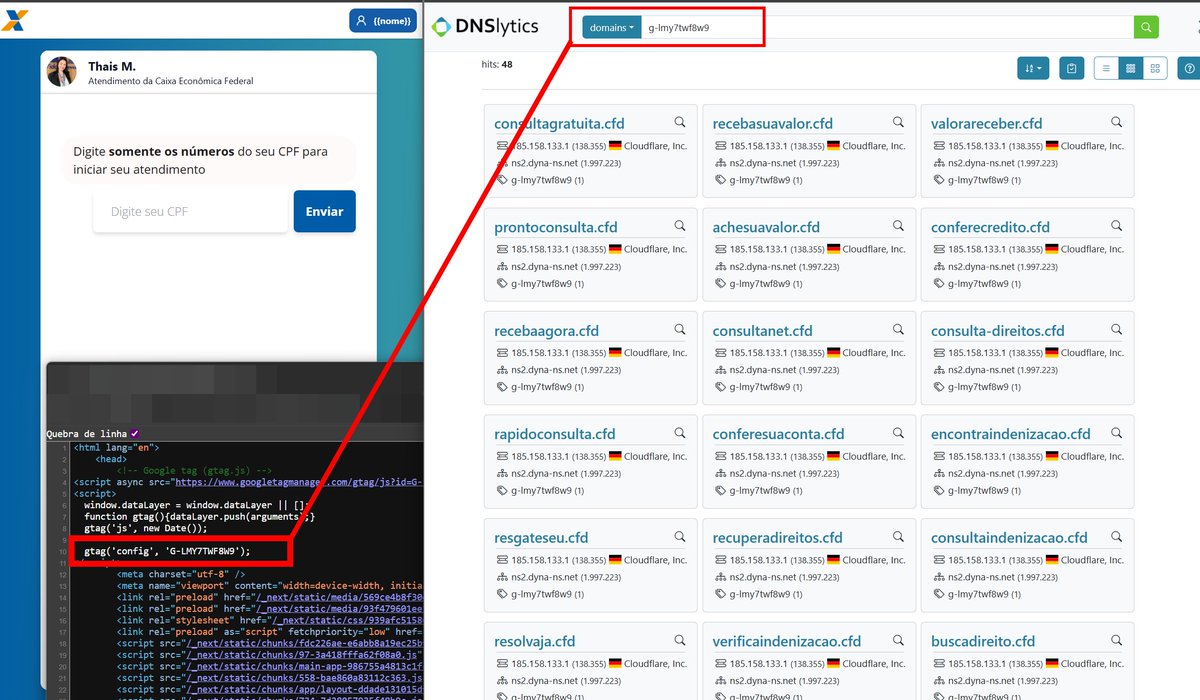Open the achesuavalor.cfd domain link
Screen dimensions: 1200x700
tap(766, 227)
